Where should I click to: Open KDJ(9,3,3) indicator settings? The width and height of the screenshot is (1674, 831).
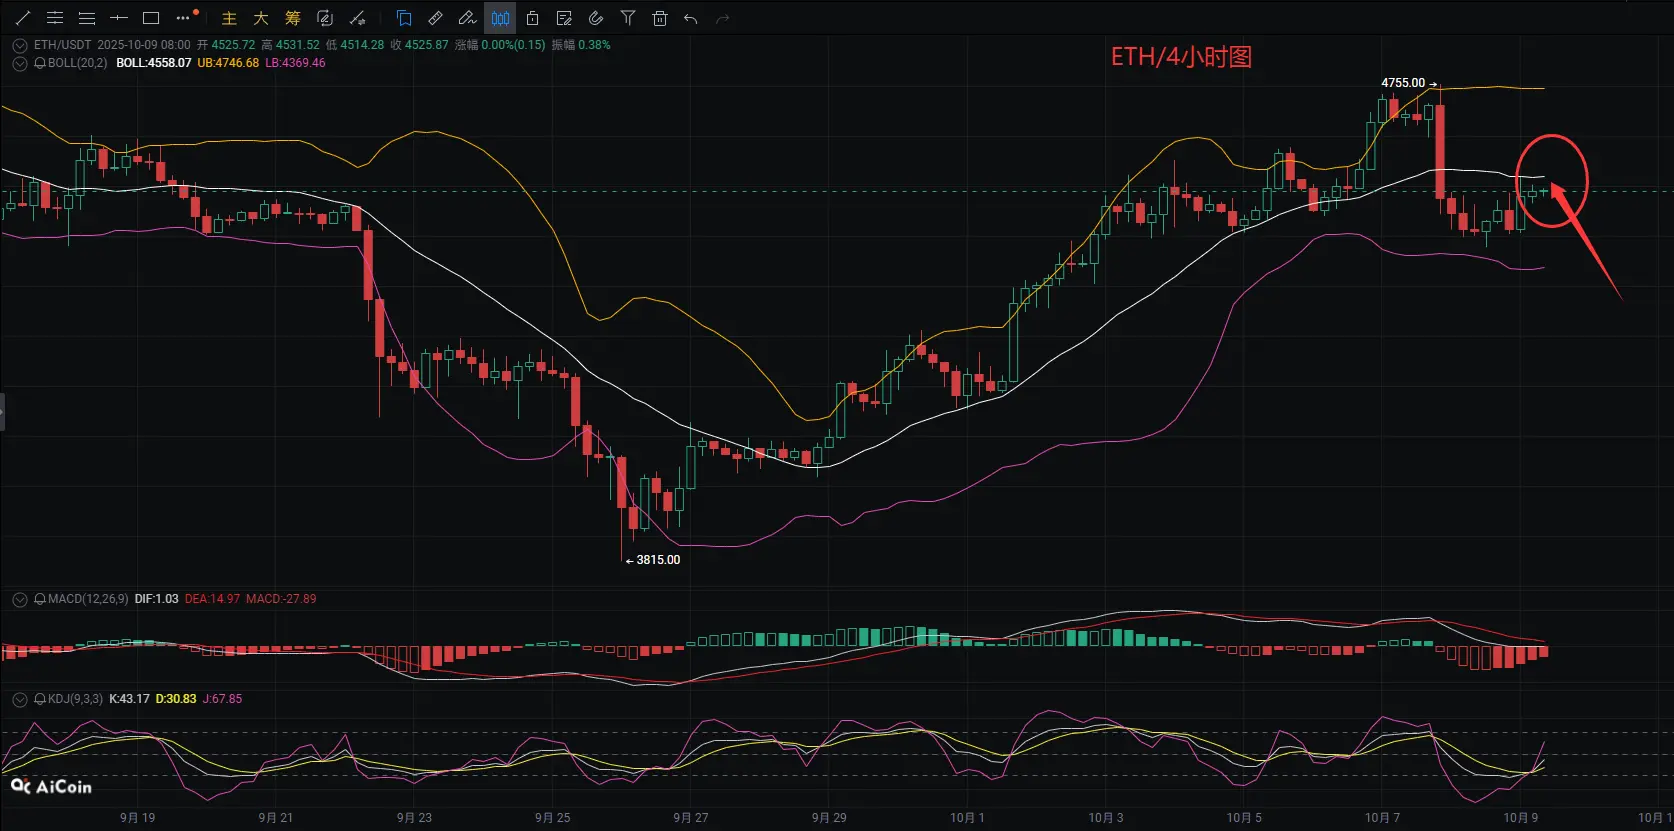pos(75,699)
